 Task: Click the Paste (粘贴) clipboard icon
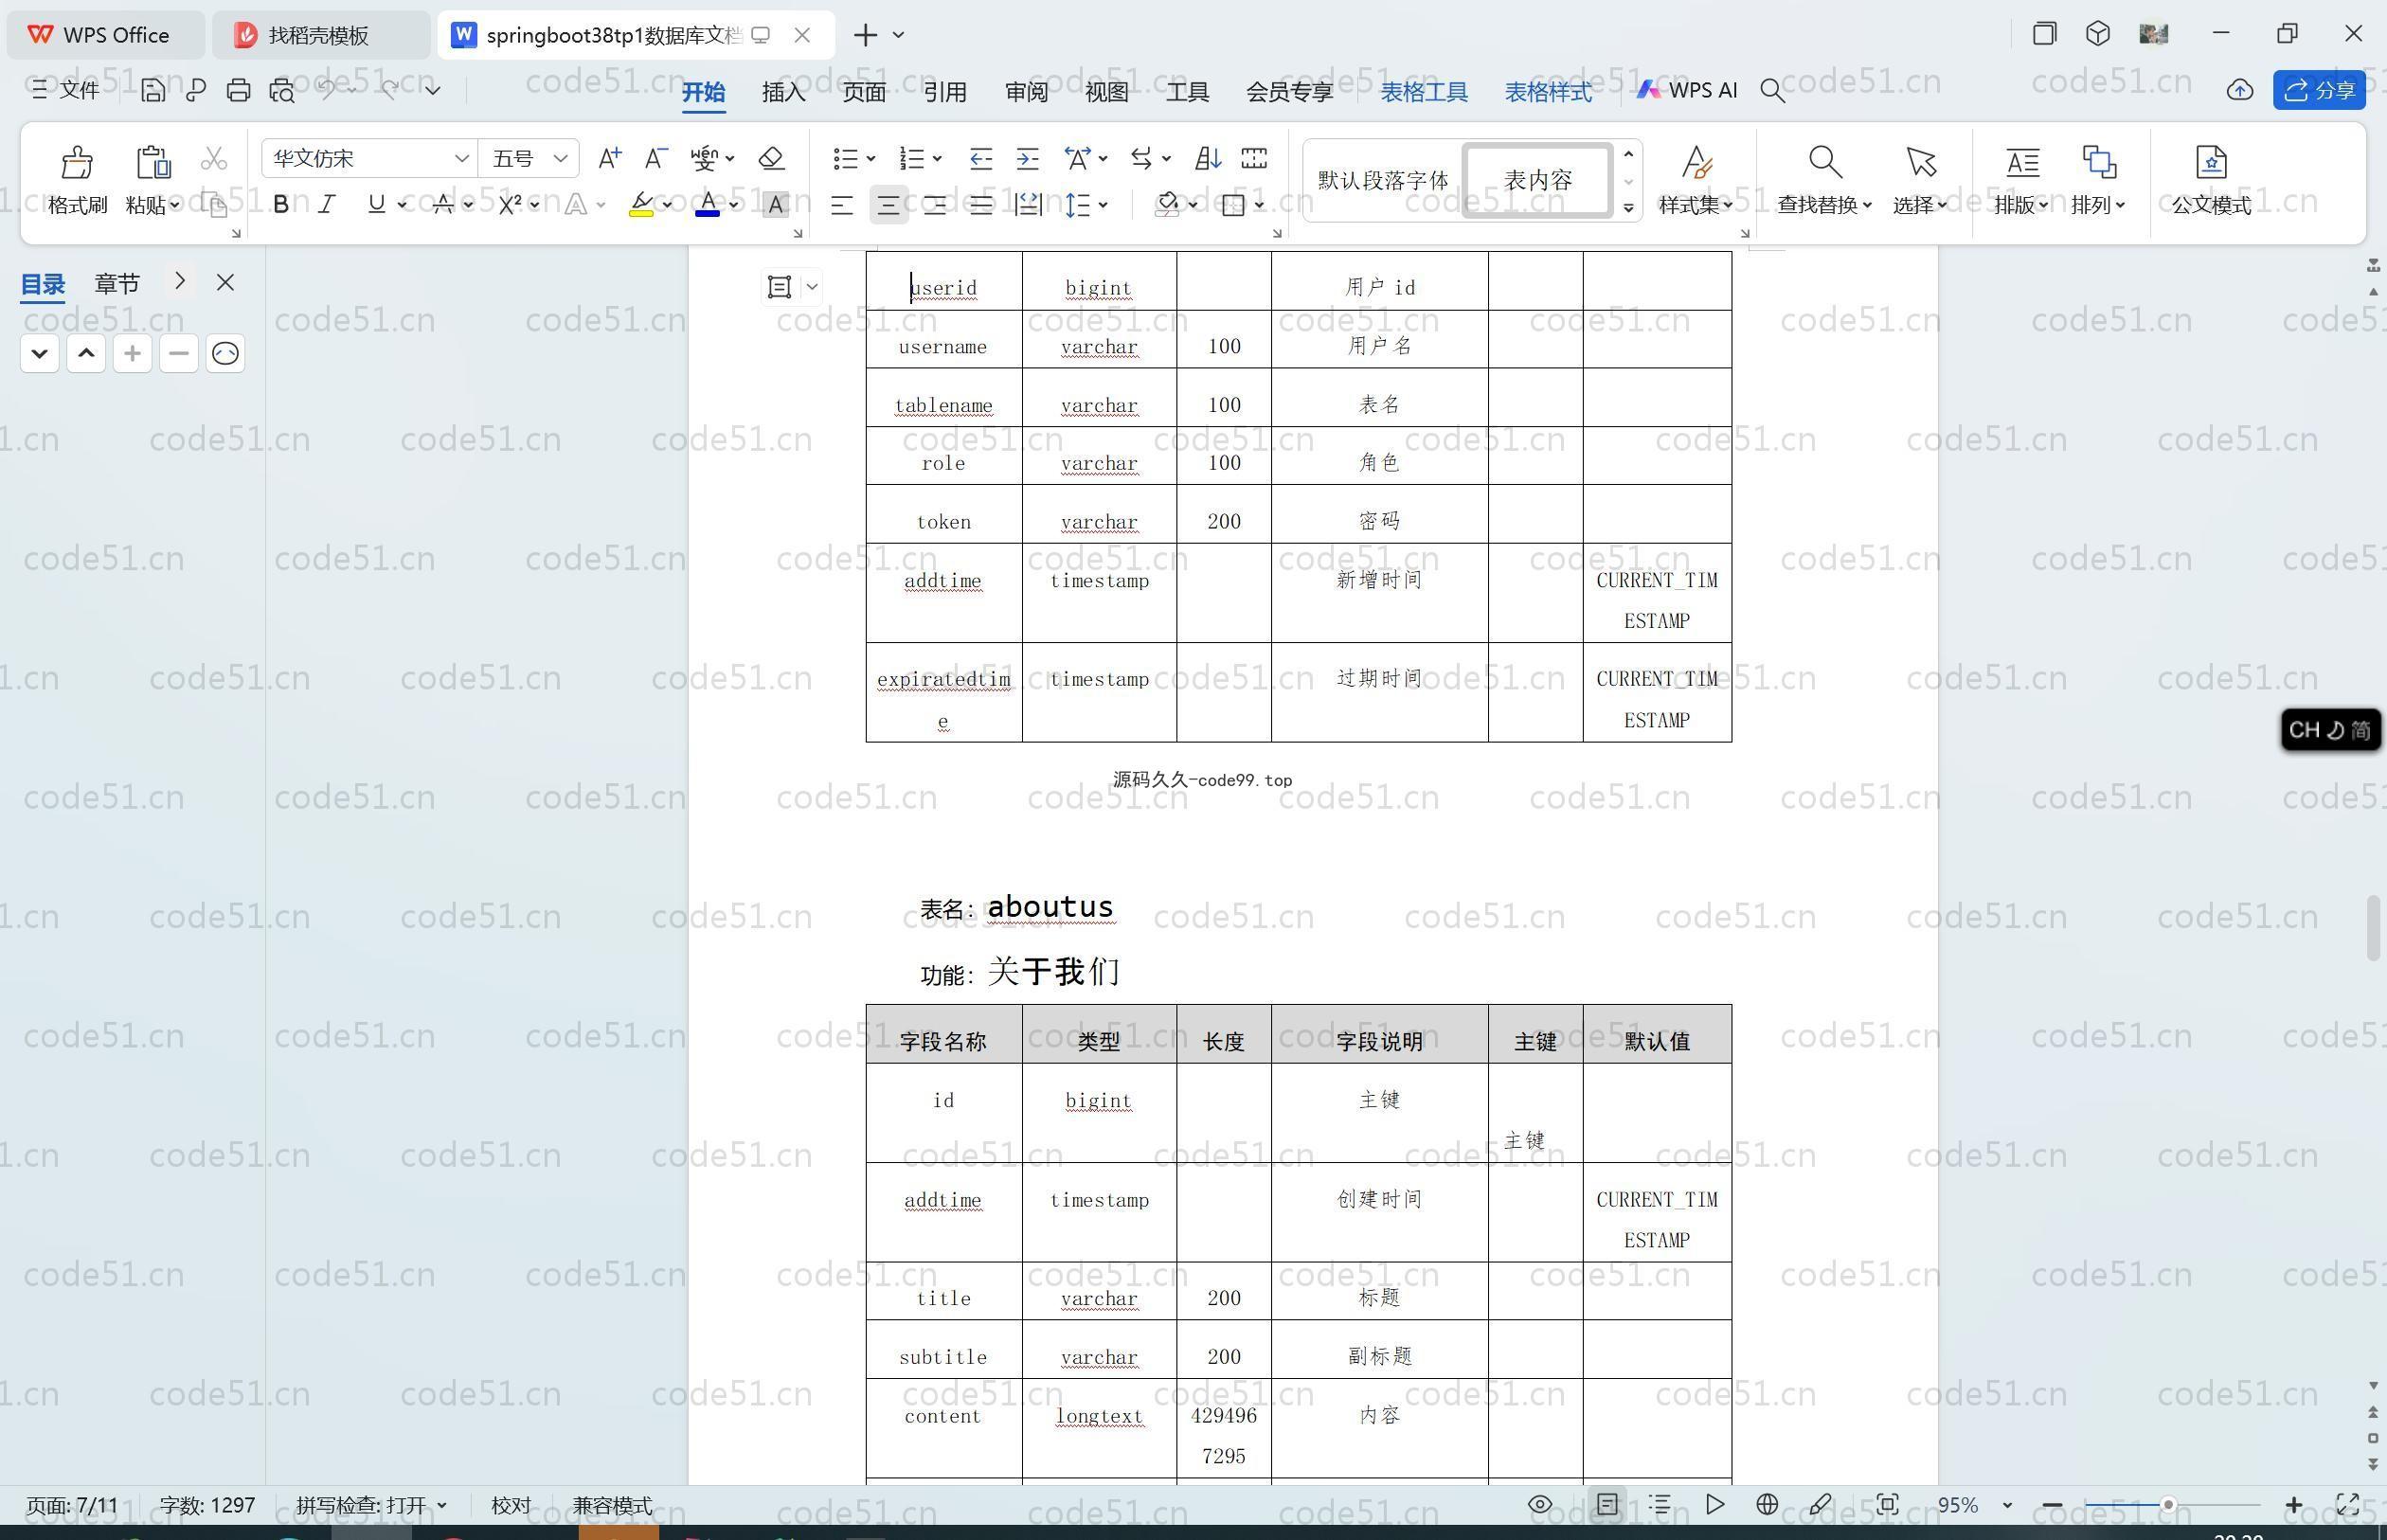point(153,161)
